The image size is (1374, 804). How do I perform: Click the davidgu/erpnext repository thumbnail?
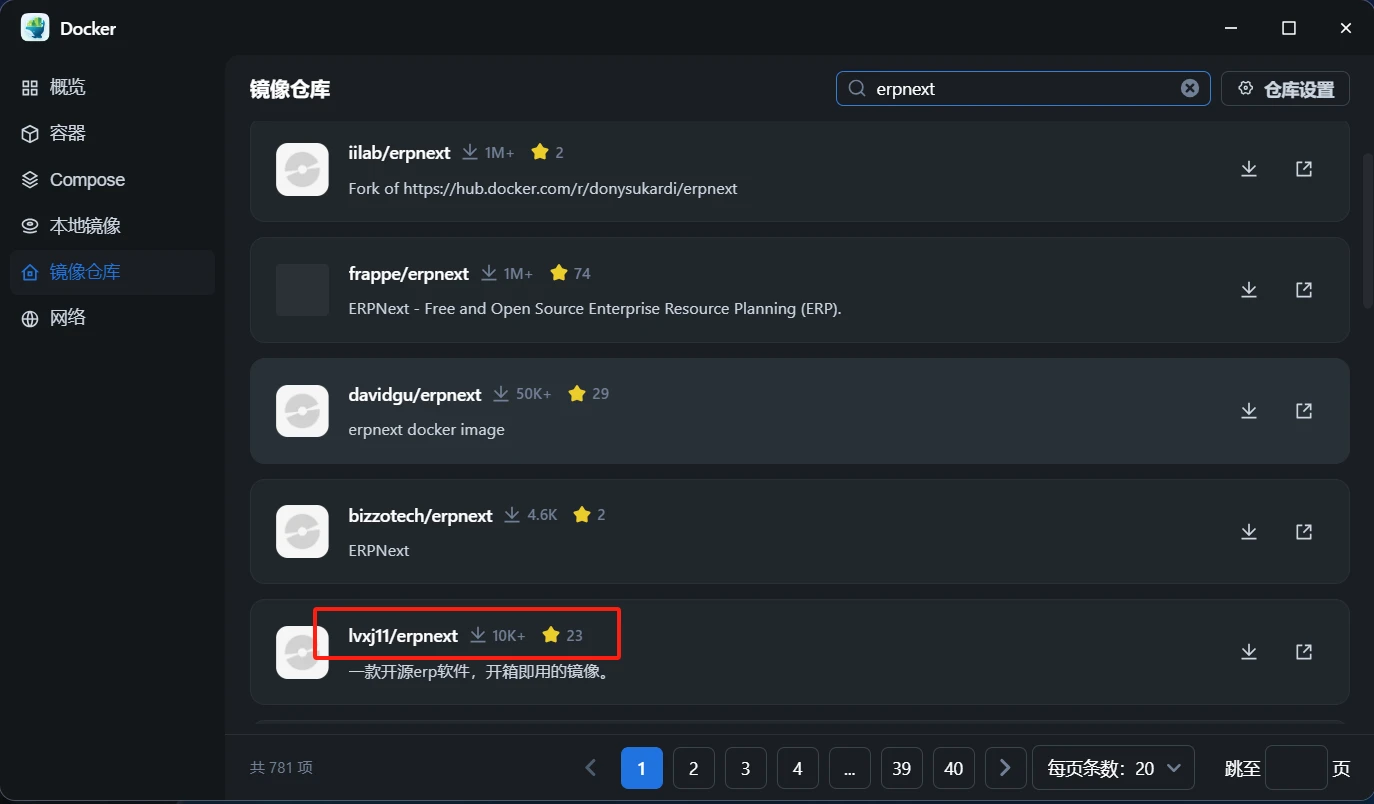click(302, 411)
